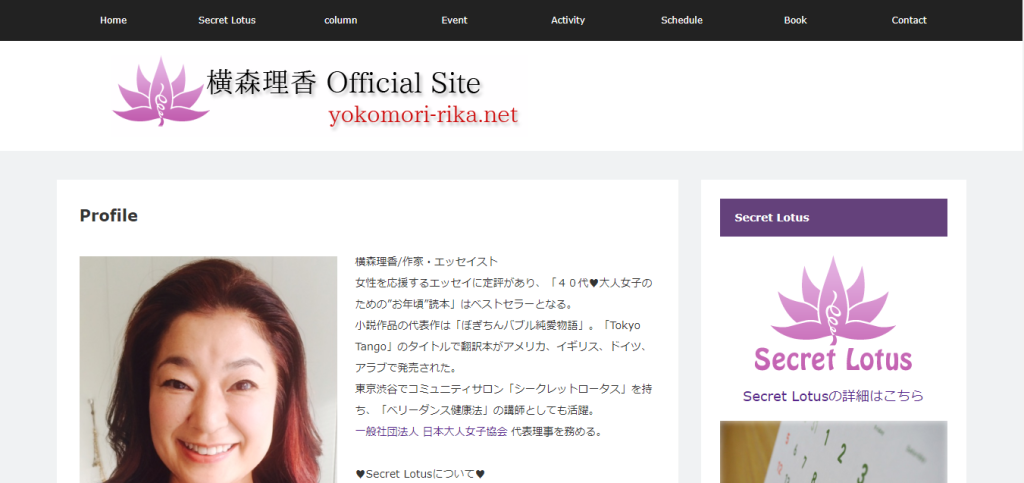The width and height of the screenshot is (1024, 483).
Task: Click the profile photo of the woman
Action: 208,370
